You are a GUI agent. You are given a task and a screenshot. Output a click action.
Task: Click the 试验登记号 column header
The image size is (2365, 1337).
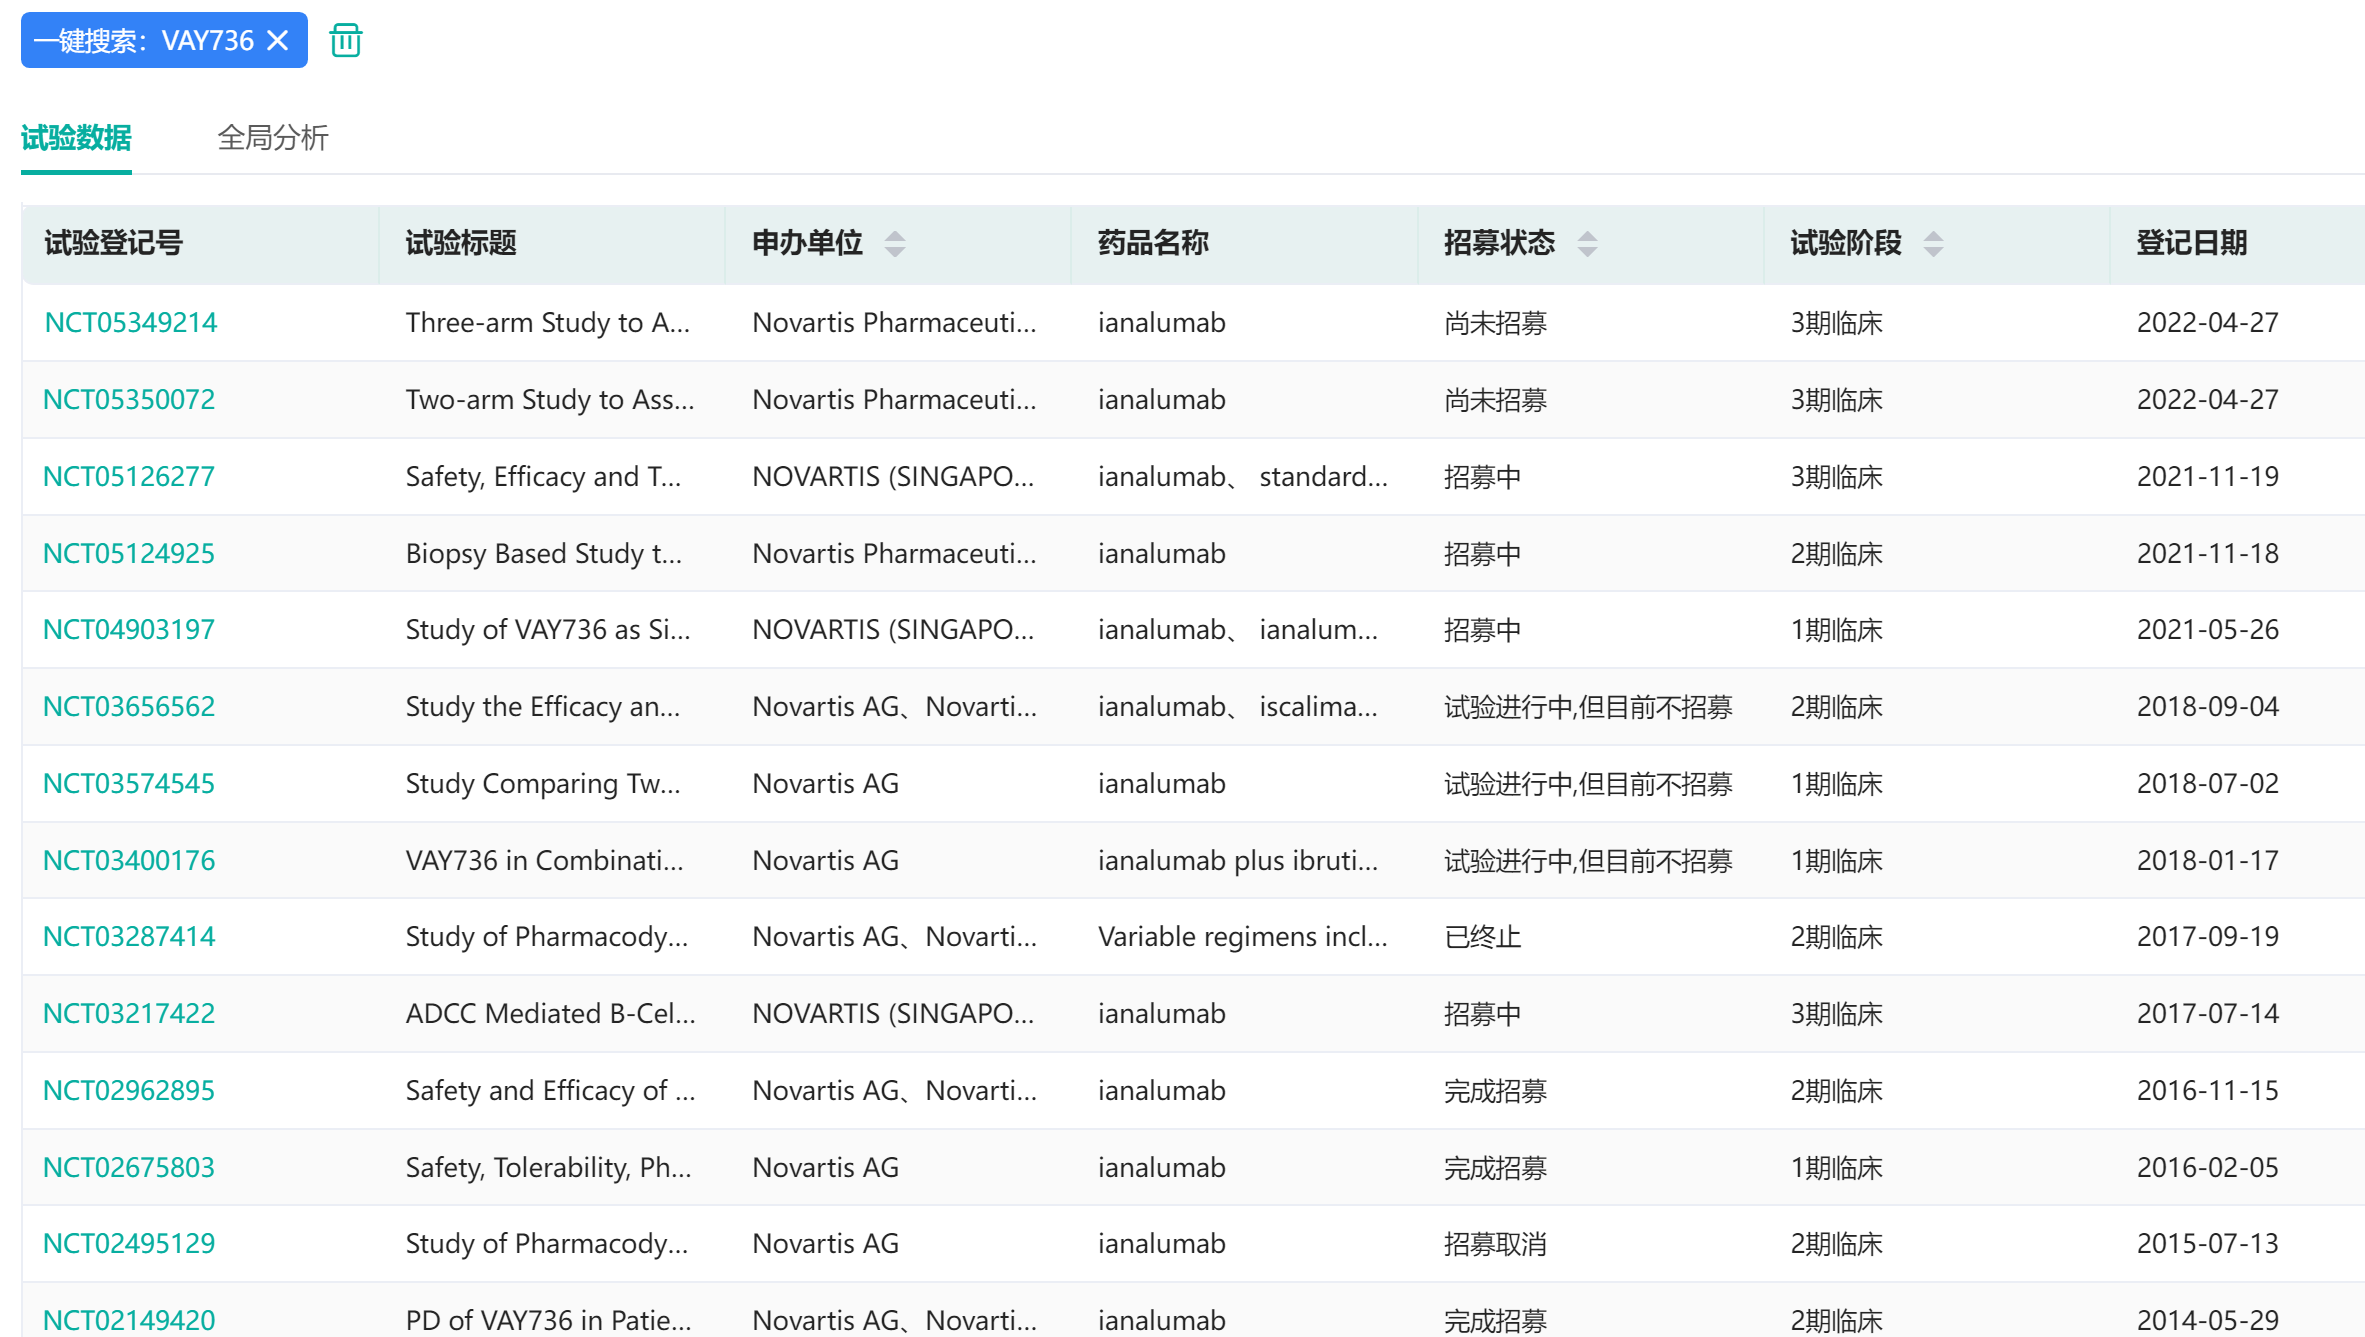click(x=113, y=243)
